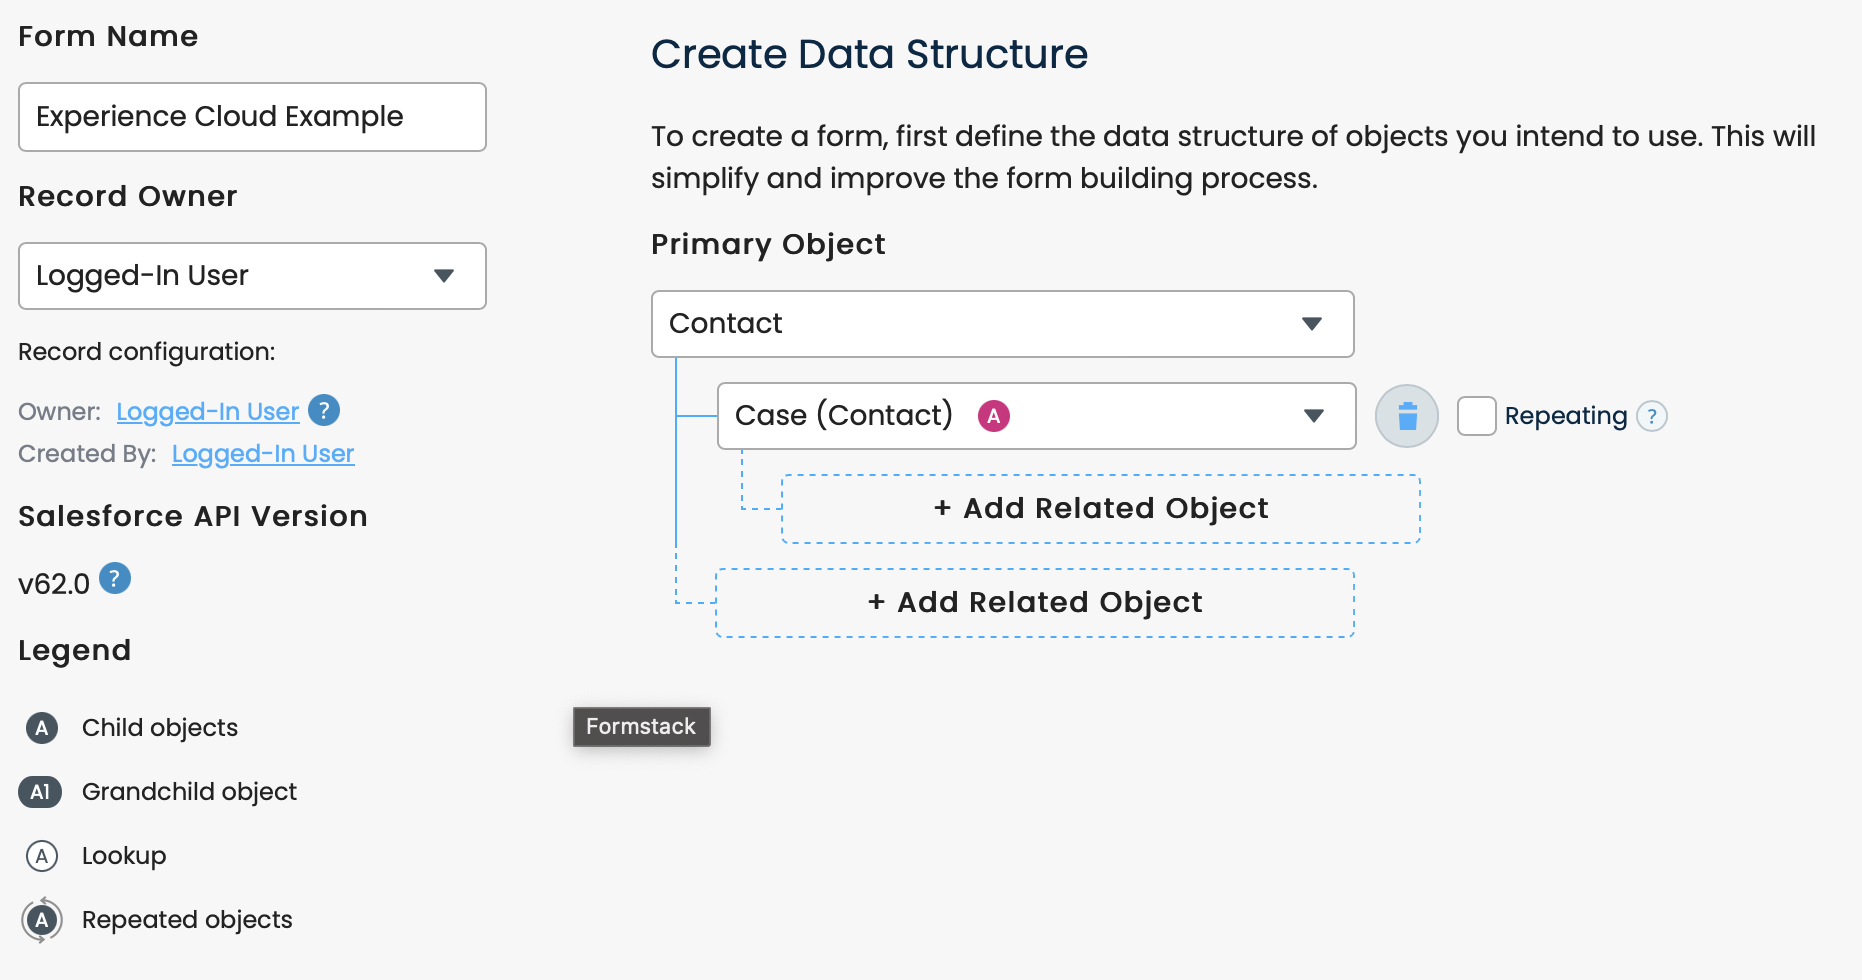Open the Owner Logged-In User link

pyautogui.click(x=208, y=412)
